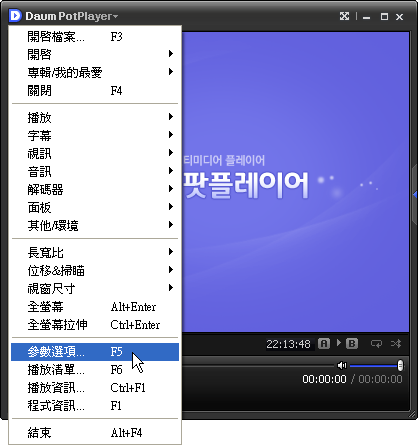Click the clock time display 22:13:48

point(288,344)
